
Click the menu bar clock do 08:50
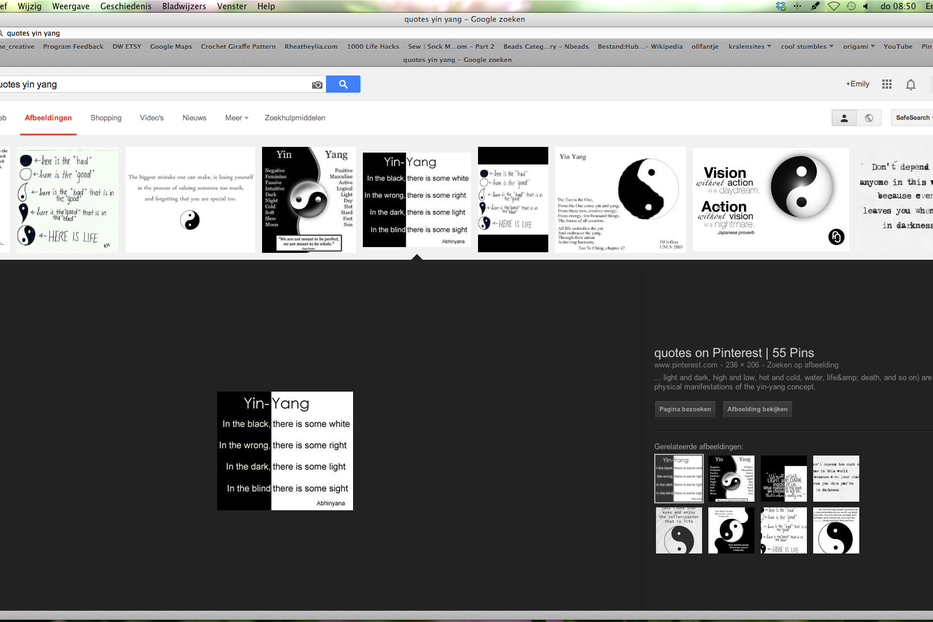pyautogui.click(x=898, y=6)
